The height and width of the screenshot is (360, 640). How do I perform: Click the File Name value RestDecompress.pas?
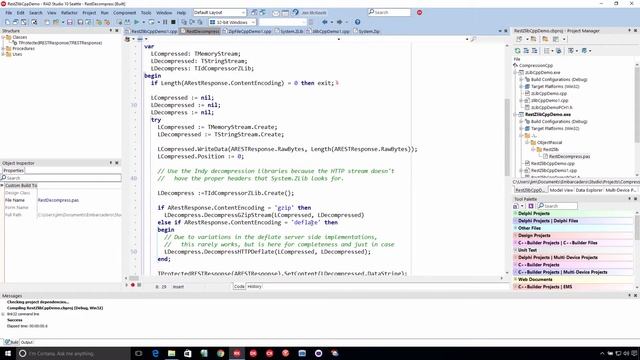(58, 200)
